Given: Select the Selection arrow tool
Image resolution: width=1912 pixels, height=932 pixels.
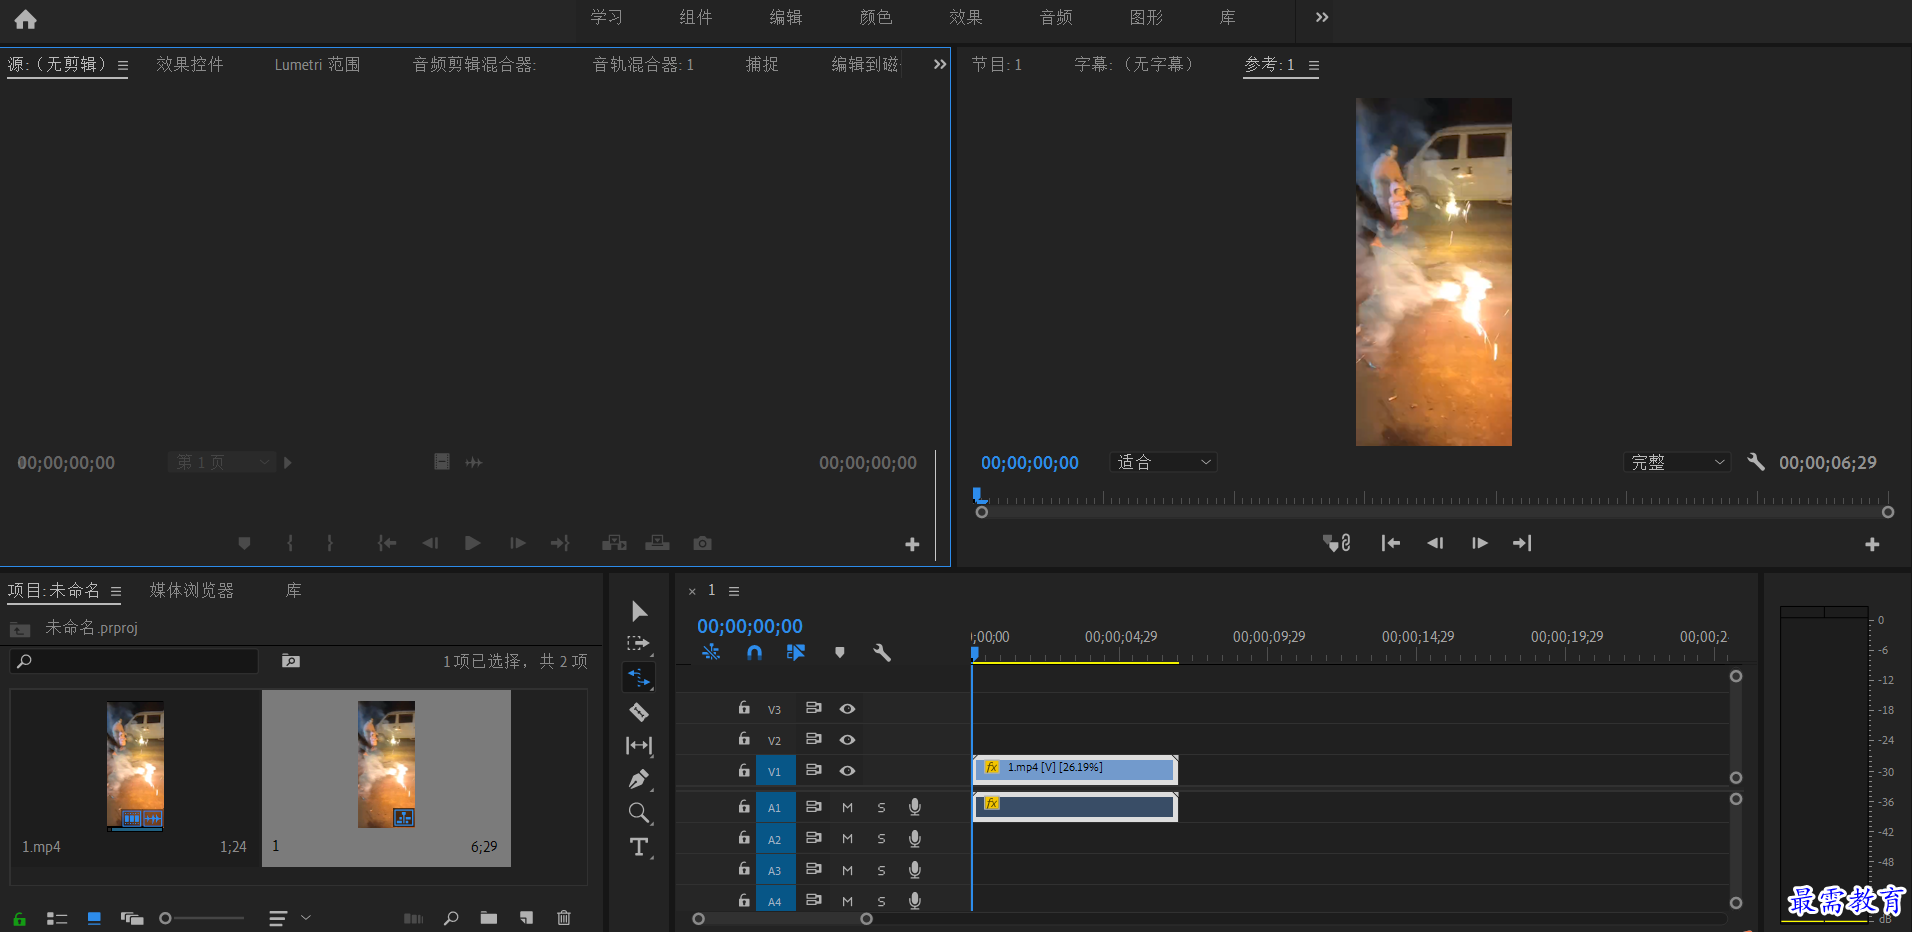Looking at the screenshot, I should point(639,611).
